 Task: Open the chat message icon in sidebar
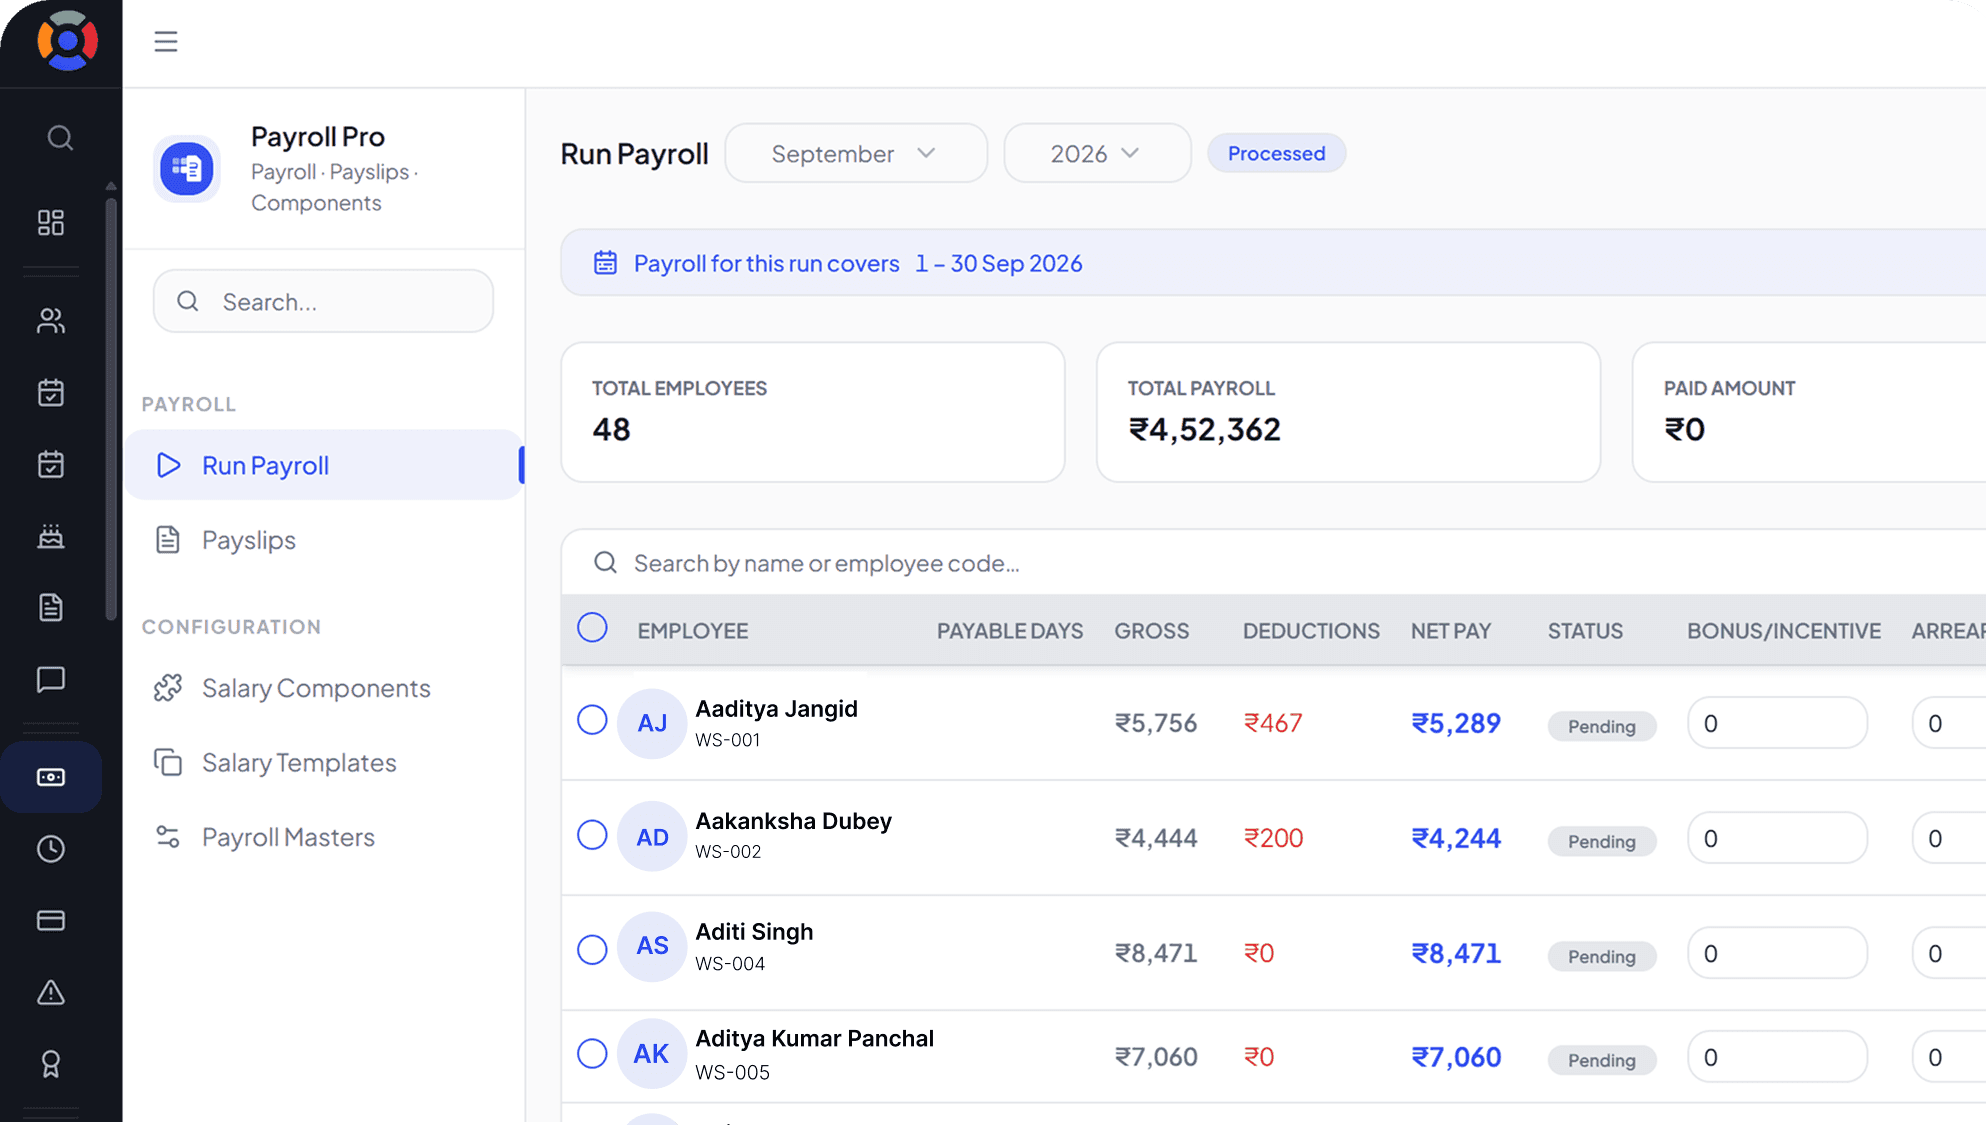tap(51, 680)
